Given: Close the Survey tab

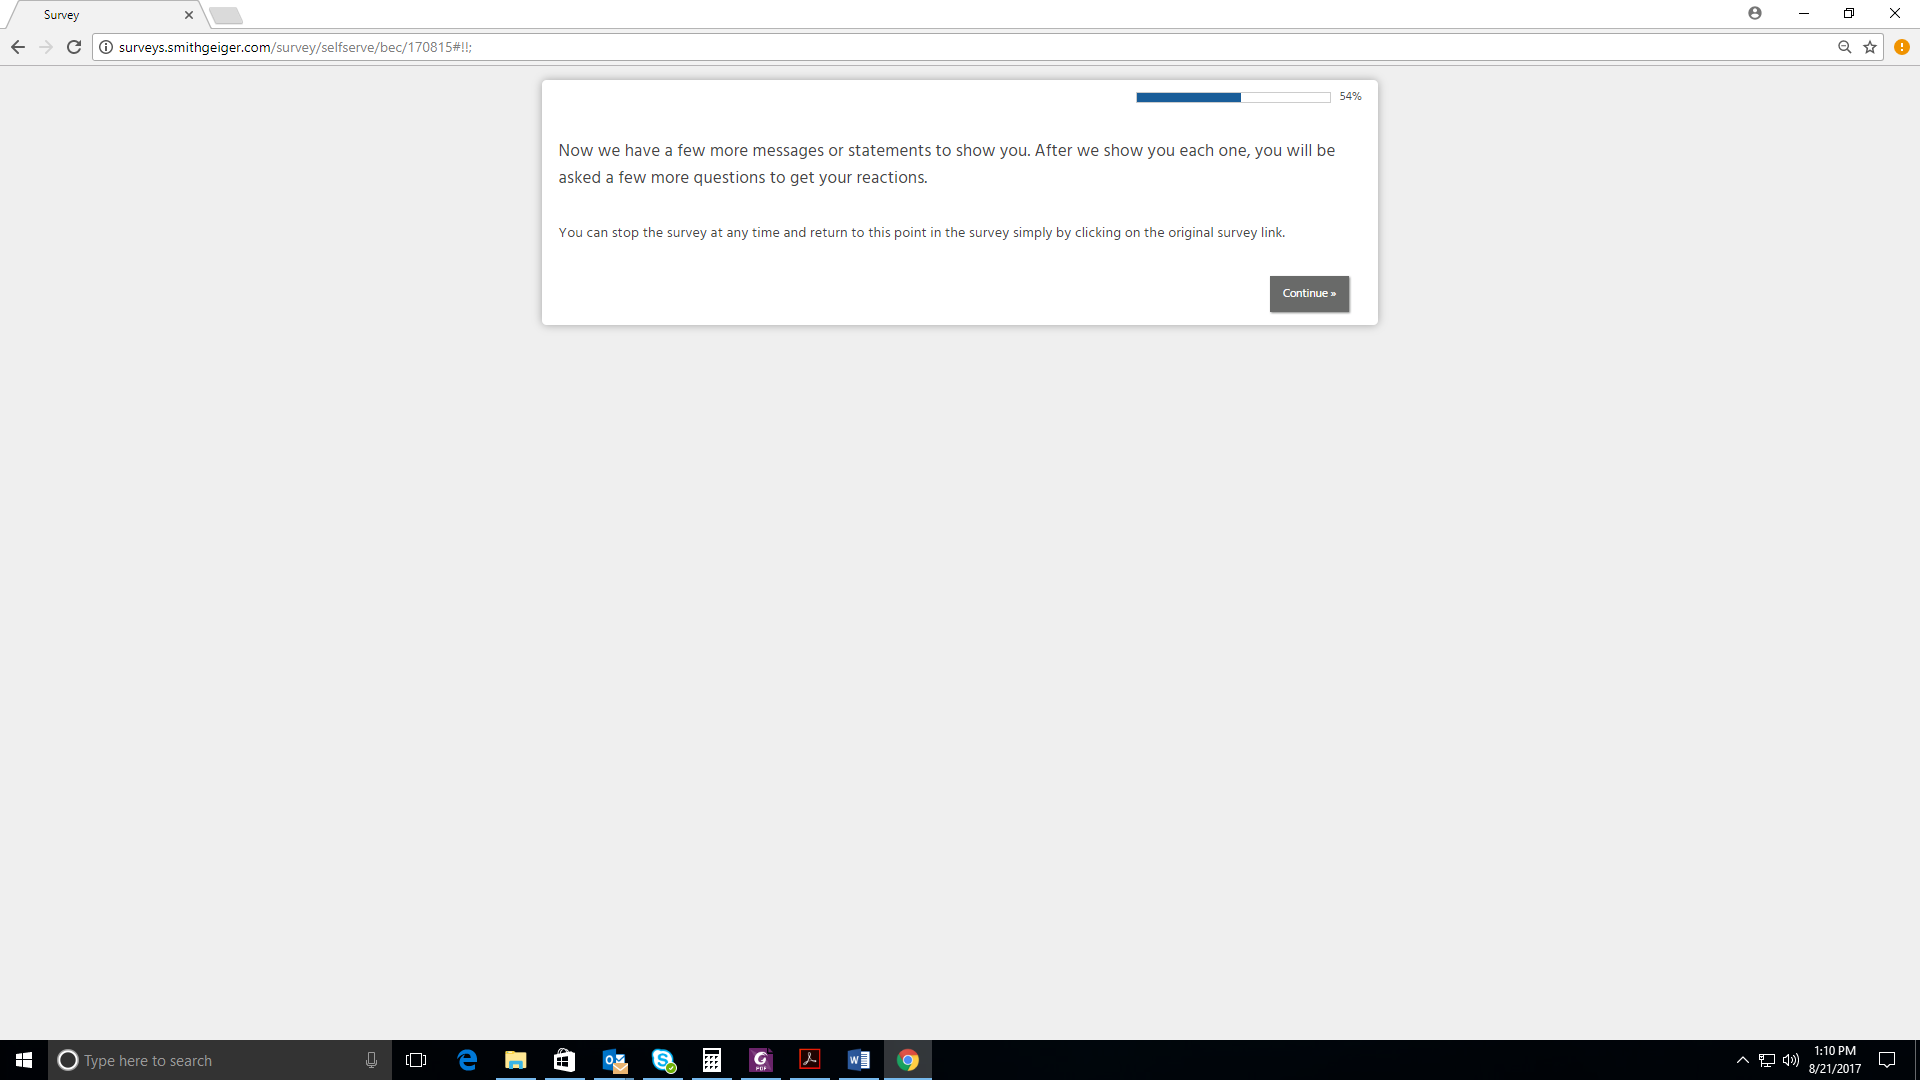Looking at the screenshot, I should (189, 15).
